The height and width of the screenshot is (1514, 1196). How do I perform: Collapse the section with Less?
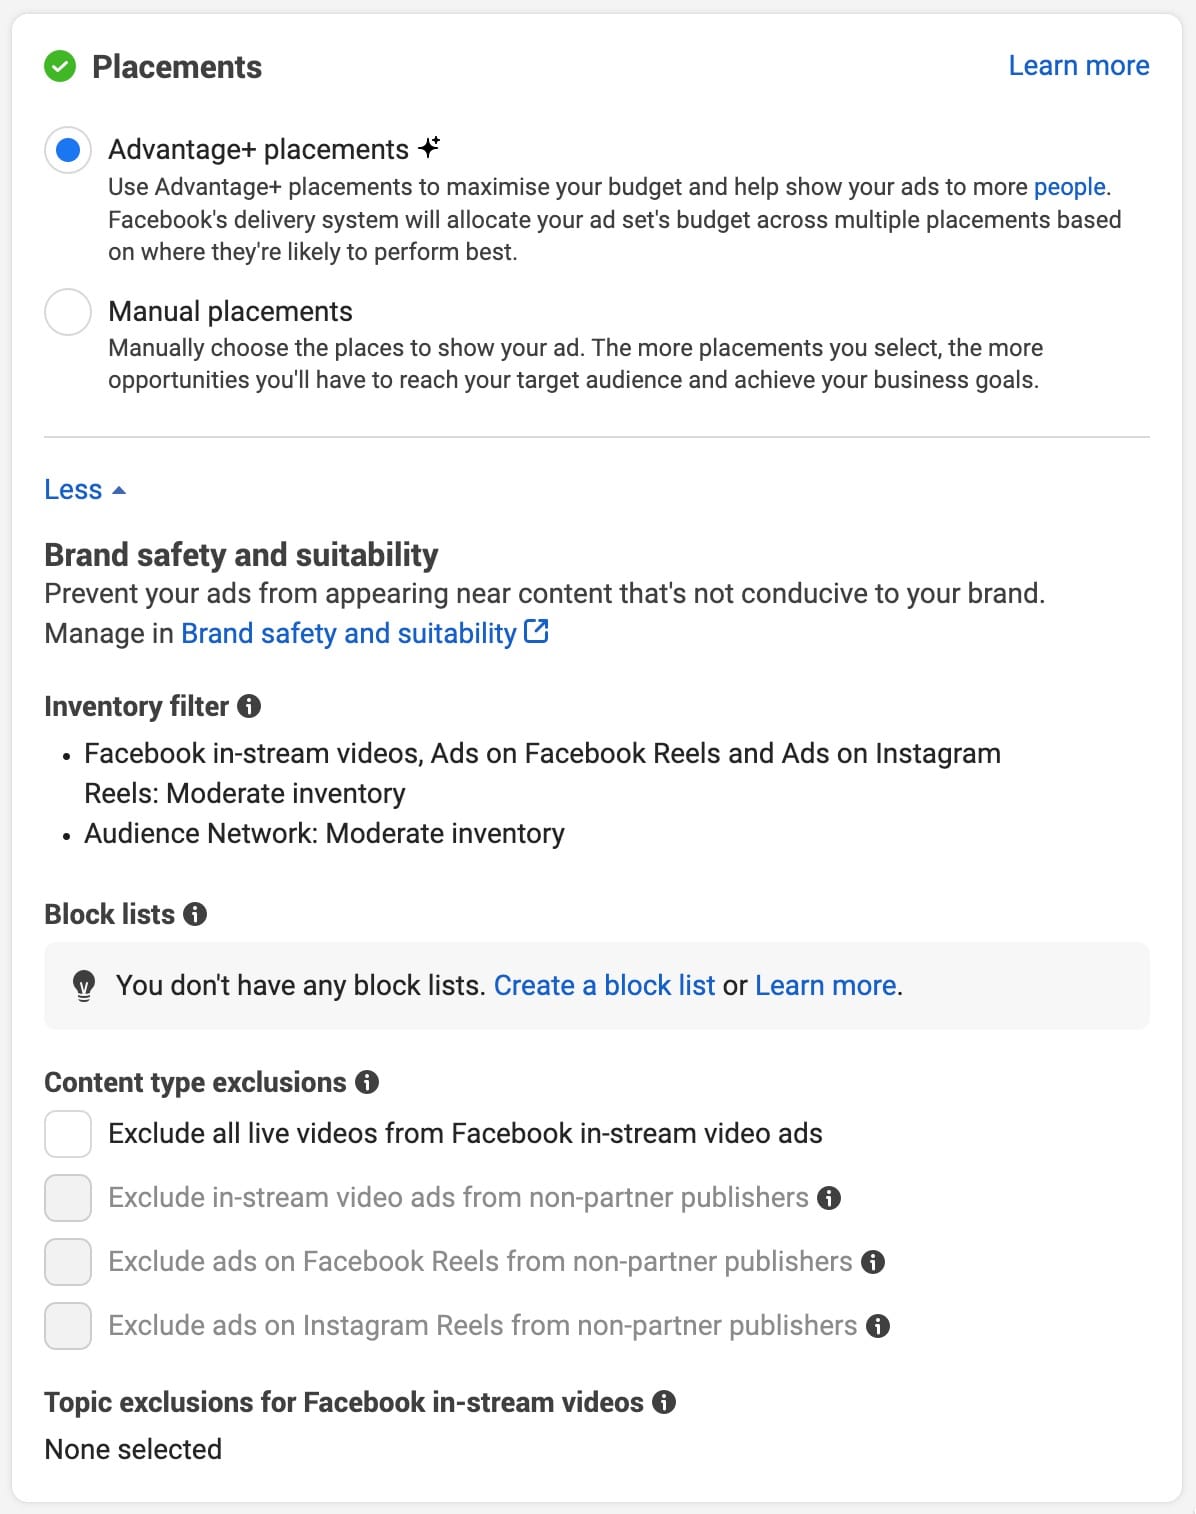coord(85,490)
